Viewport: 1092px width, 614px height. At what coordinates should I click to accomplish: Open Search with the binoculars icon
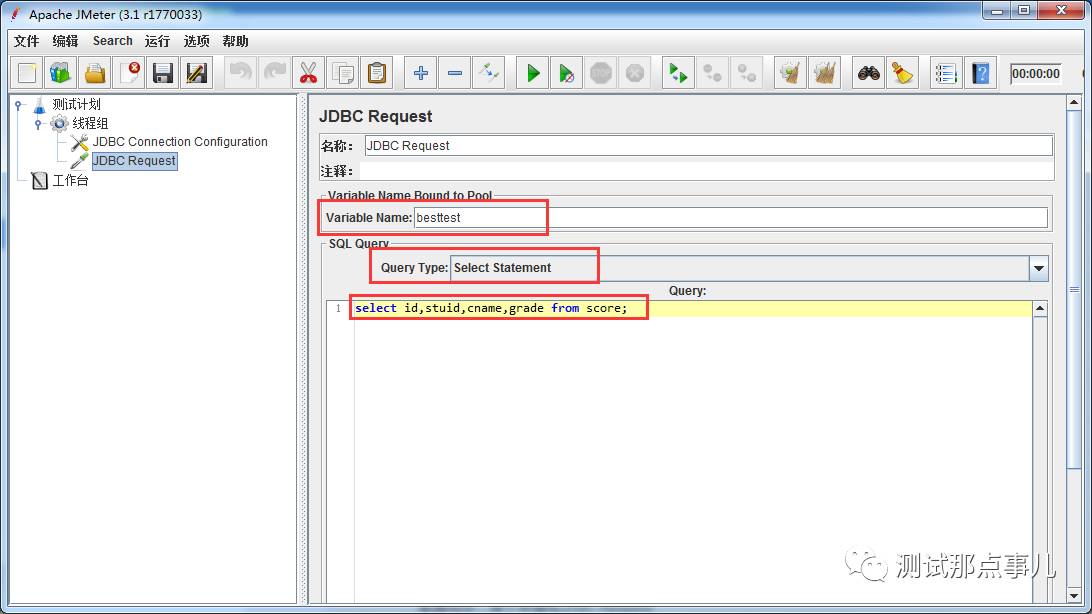tap(868, 72)
